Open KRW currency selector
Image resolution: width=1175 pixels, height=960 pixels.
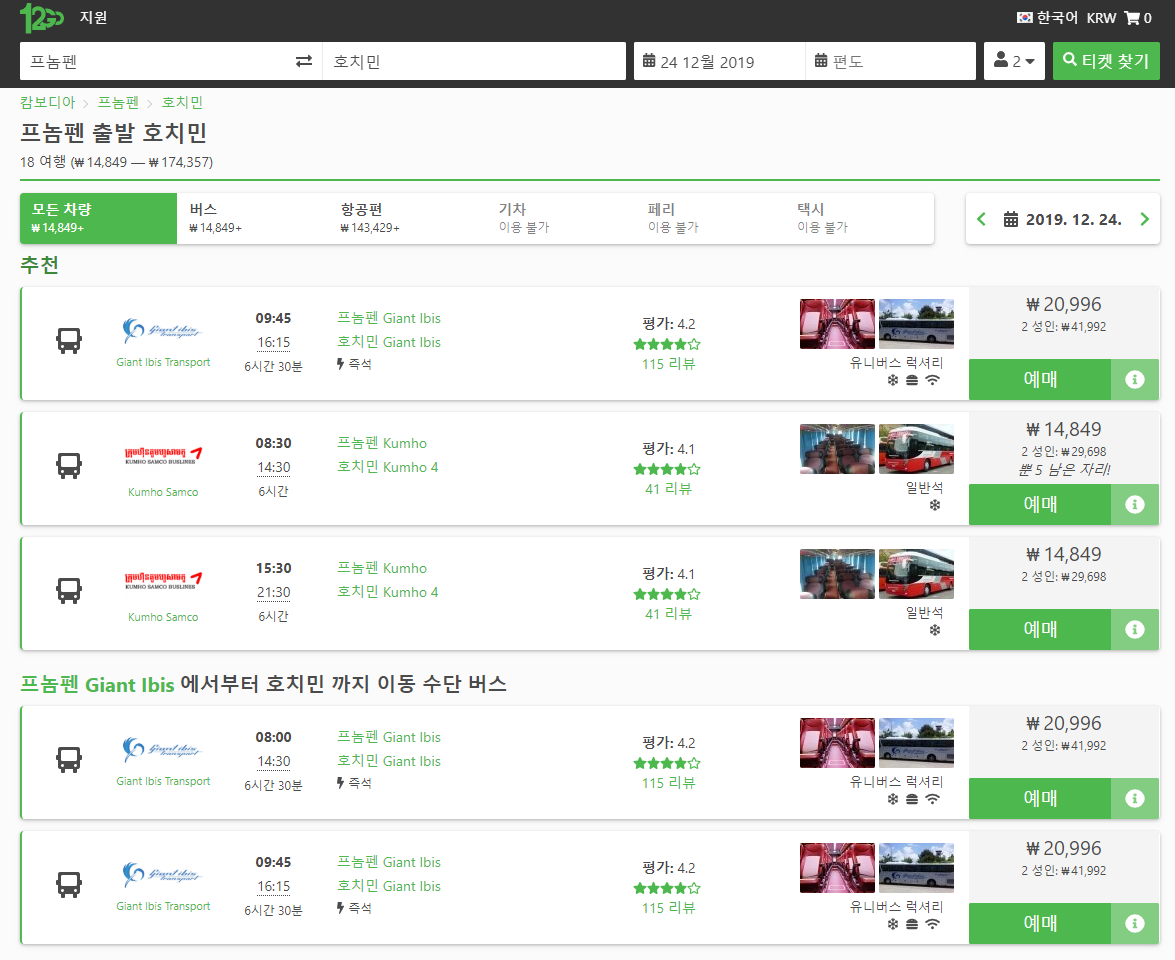[x=1101, y=18]
